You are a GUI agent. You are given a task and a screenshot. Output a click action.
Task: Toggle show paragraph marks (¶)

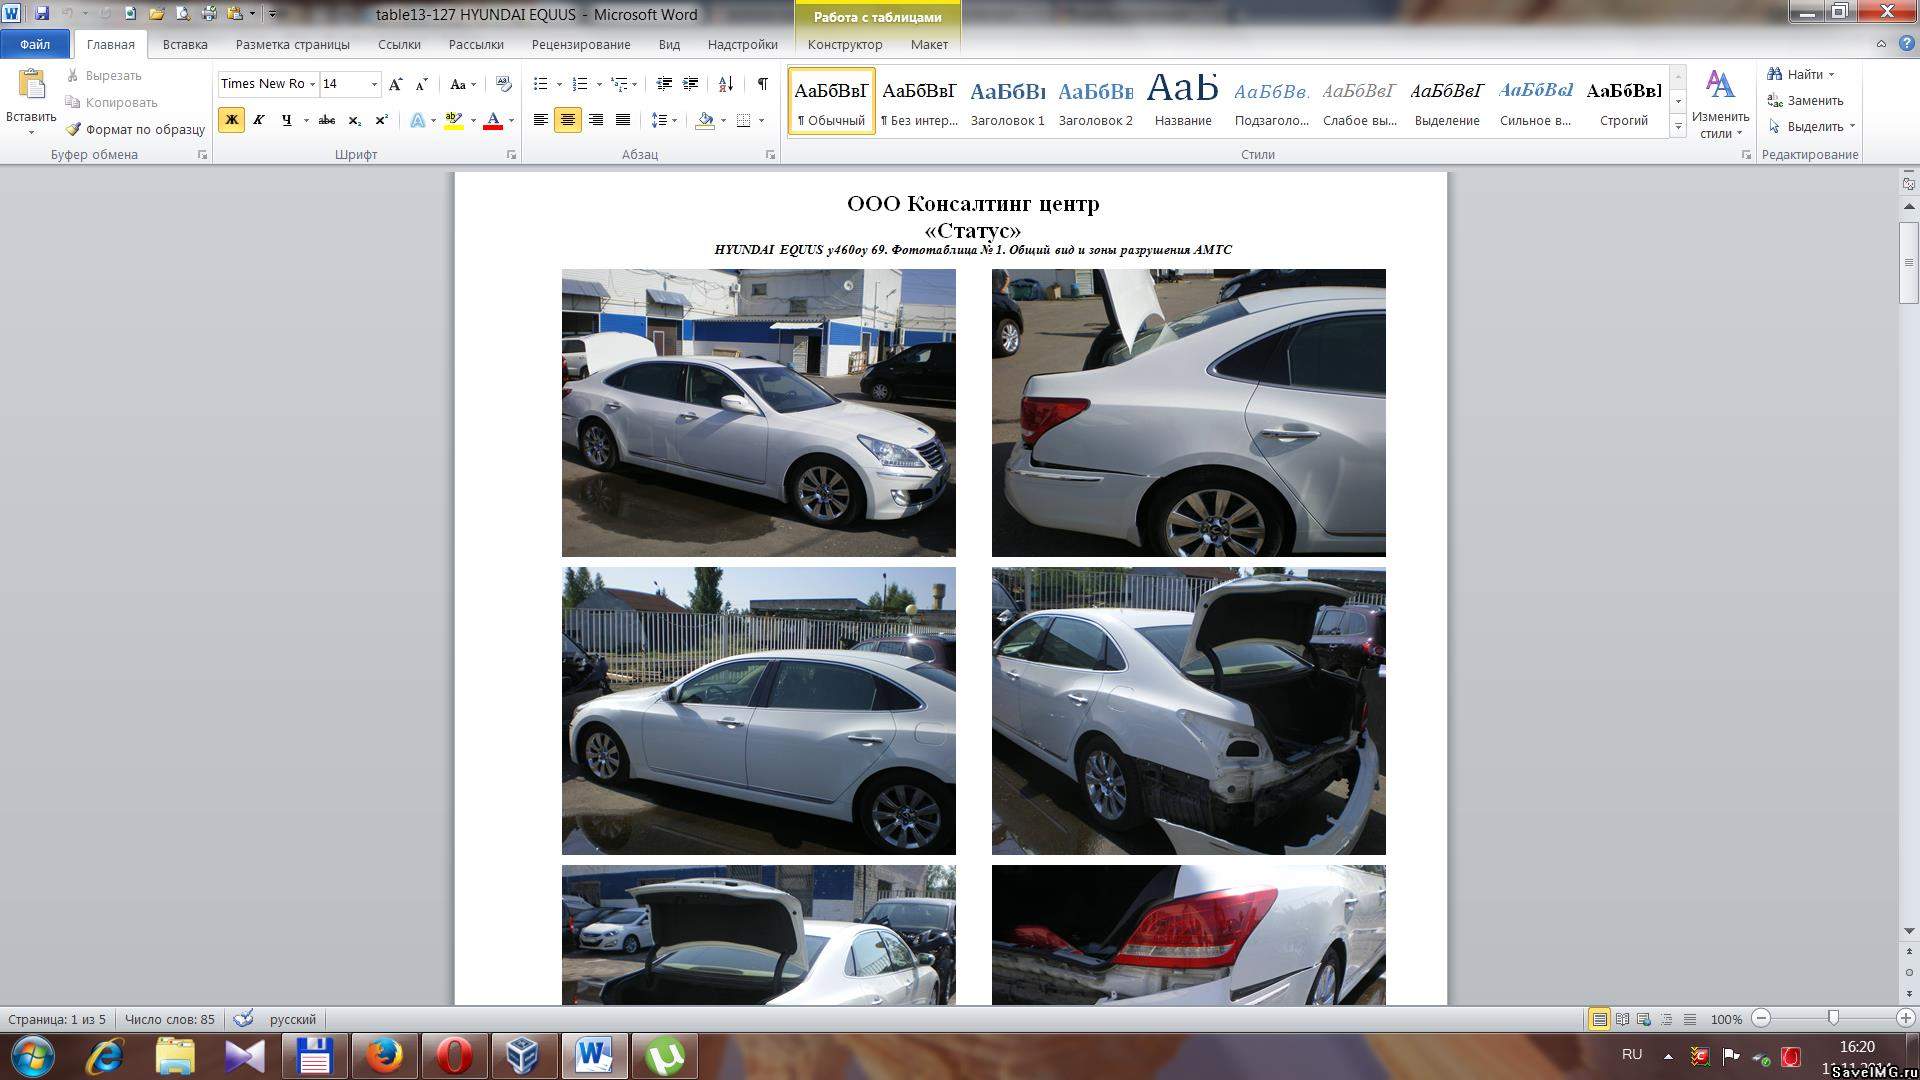click(763, 84)
